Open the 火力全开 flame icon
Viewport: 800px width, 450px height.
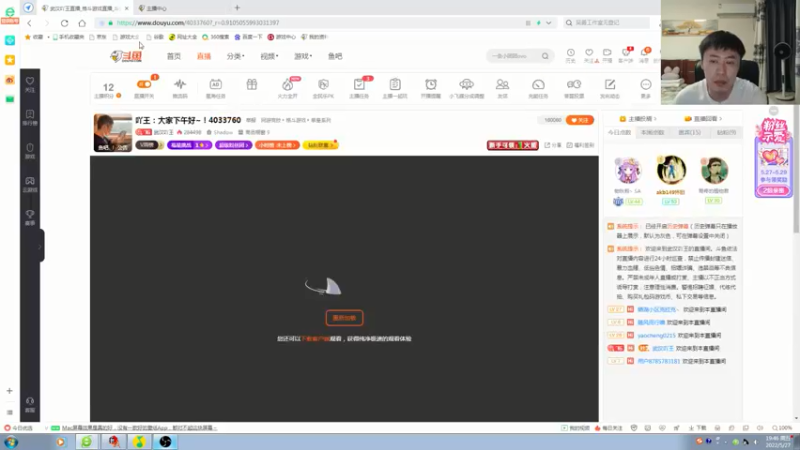click(287, 85)
